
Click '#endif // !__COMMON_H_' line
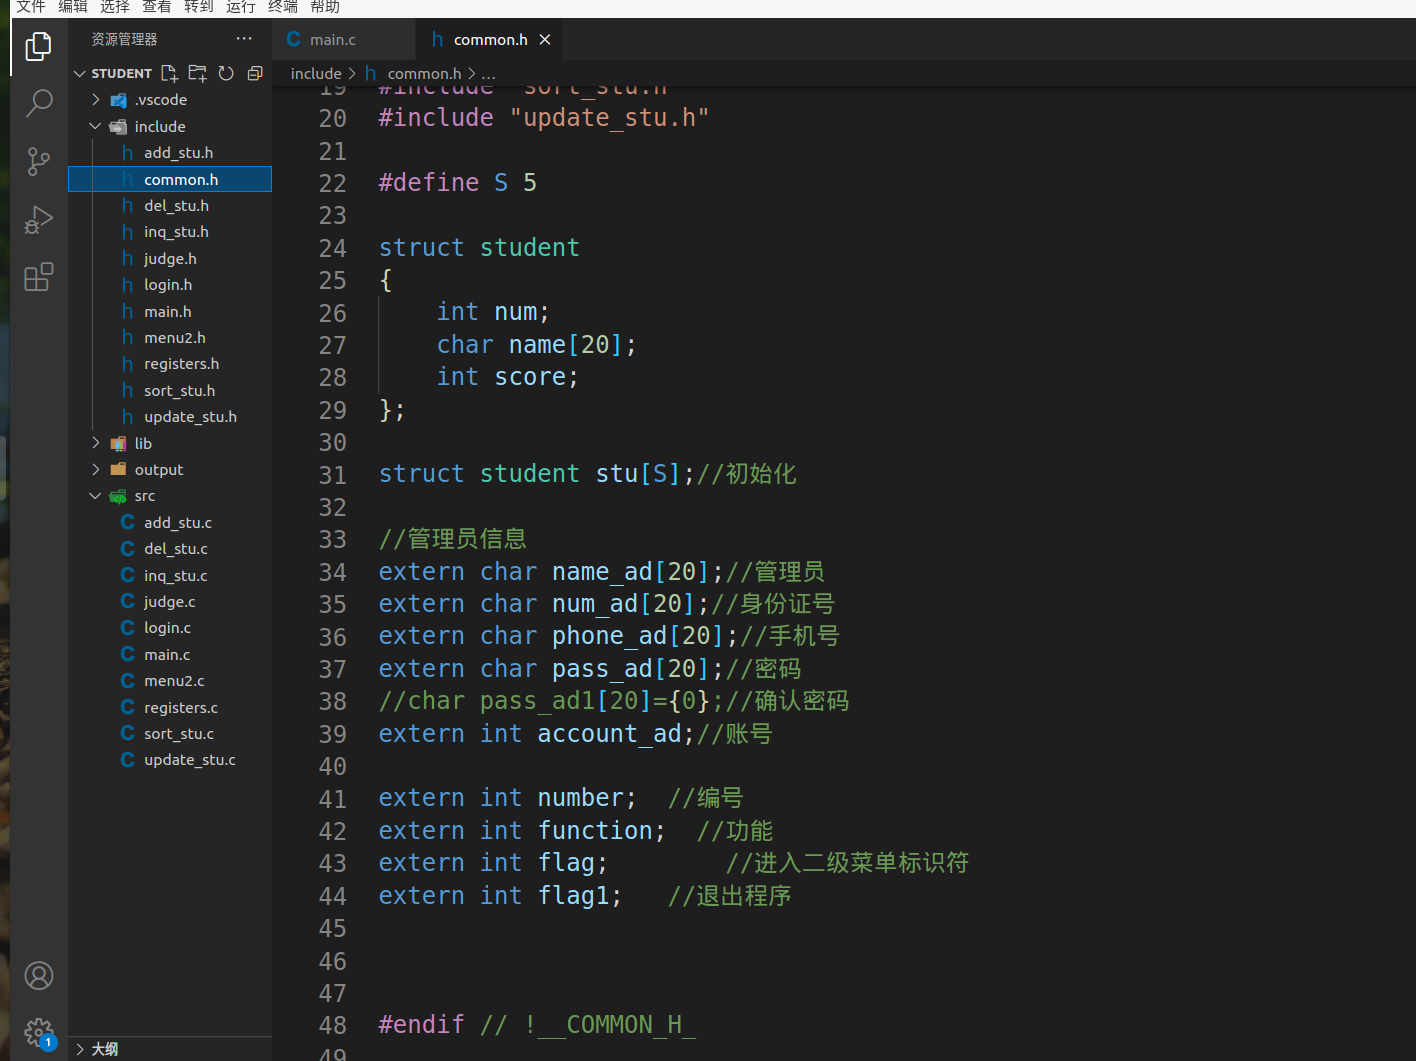click(x=537, y=1025)
